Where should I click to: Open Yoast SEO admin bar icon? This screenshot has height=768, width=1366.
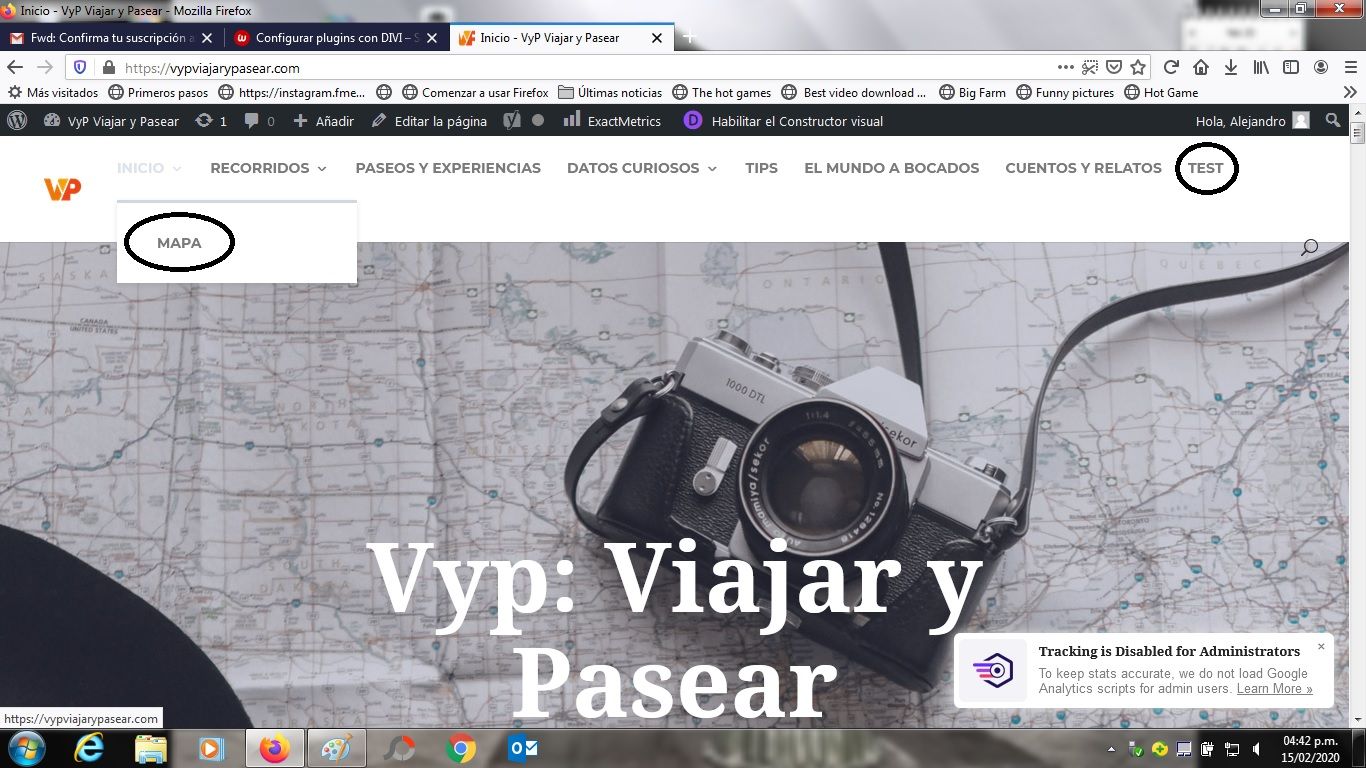tap(511, 120)
